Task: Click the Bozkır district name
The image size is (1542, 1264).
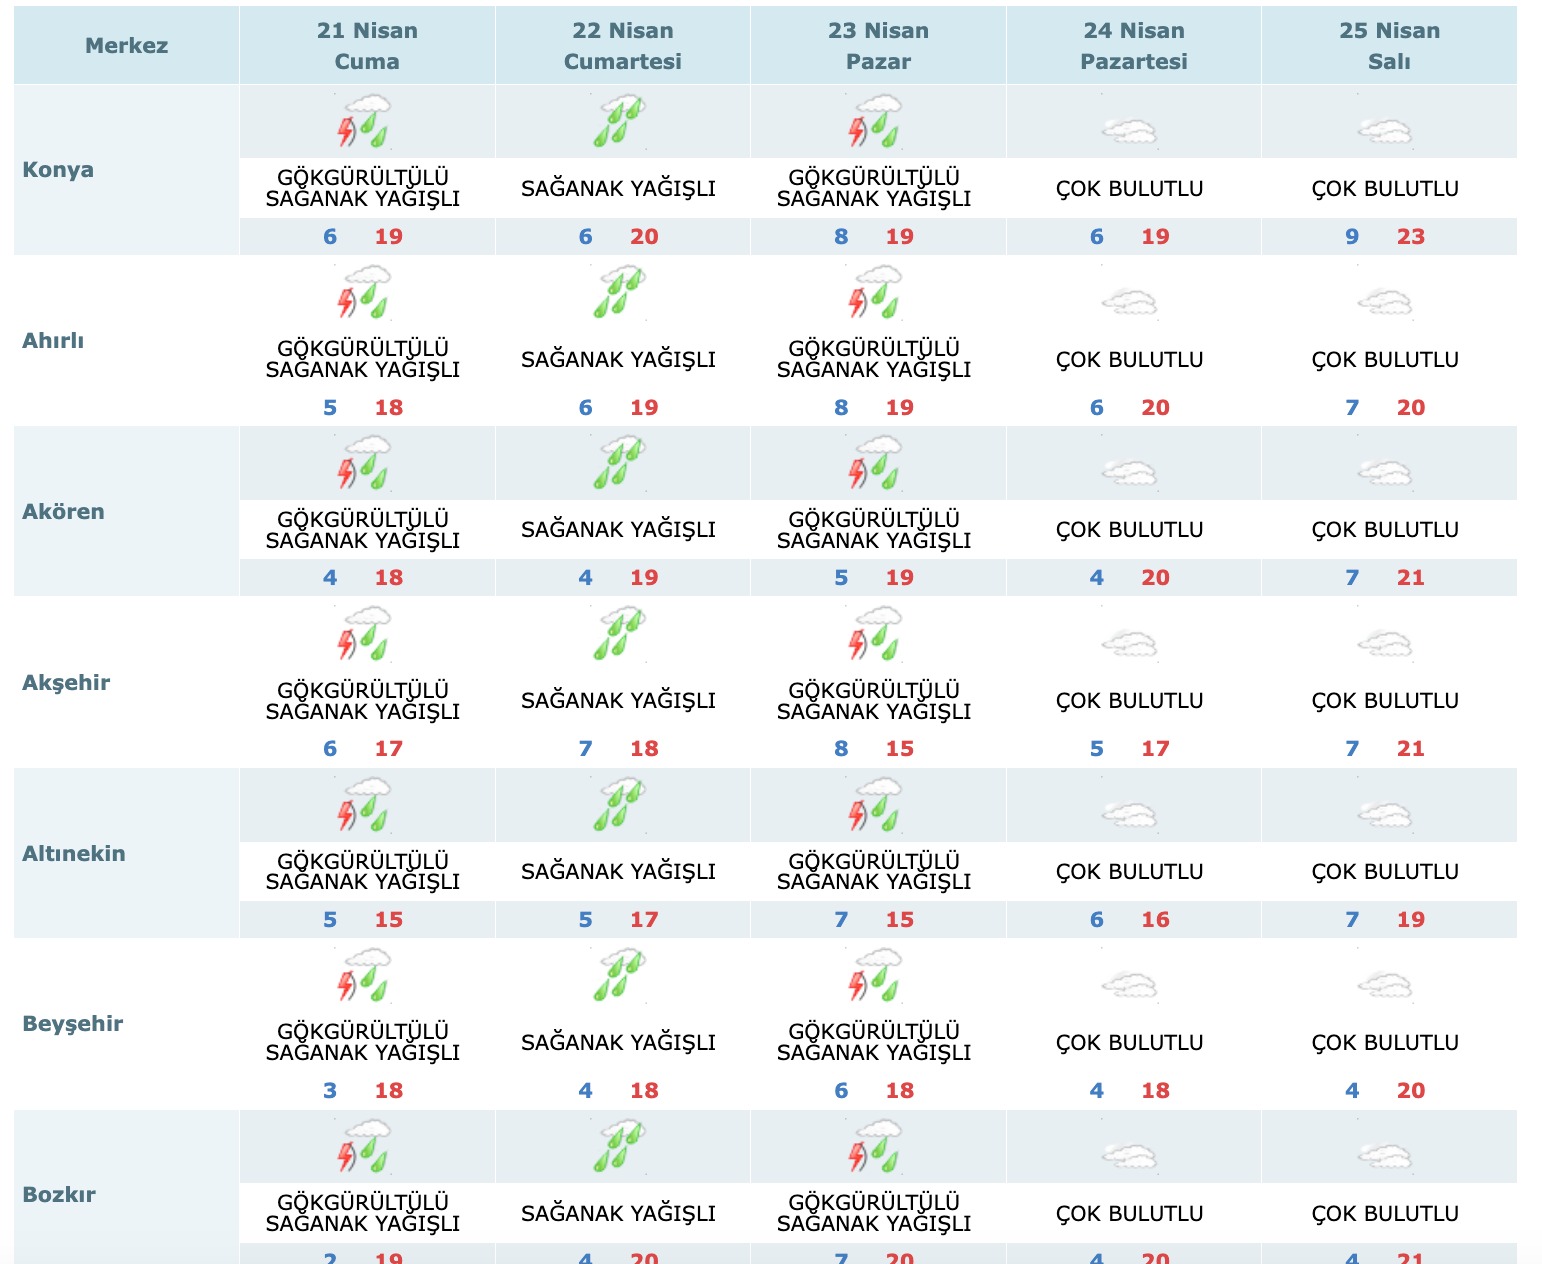Action: click(59, 1195)
